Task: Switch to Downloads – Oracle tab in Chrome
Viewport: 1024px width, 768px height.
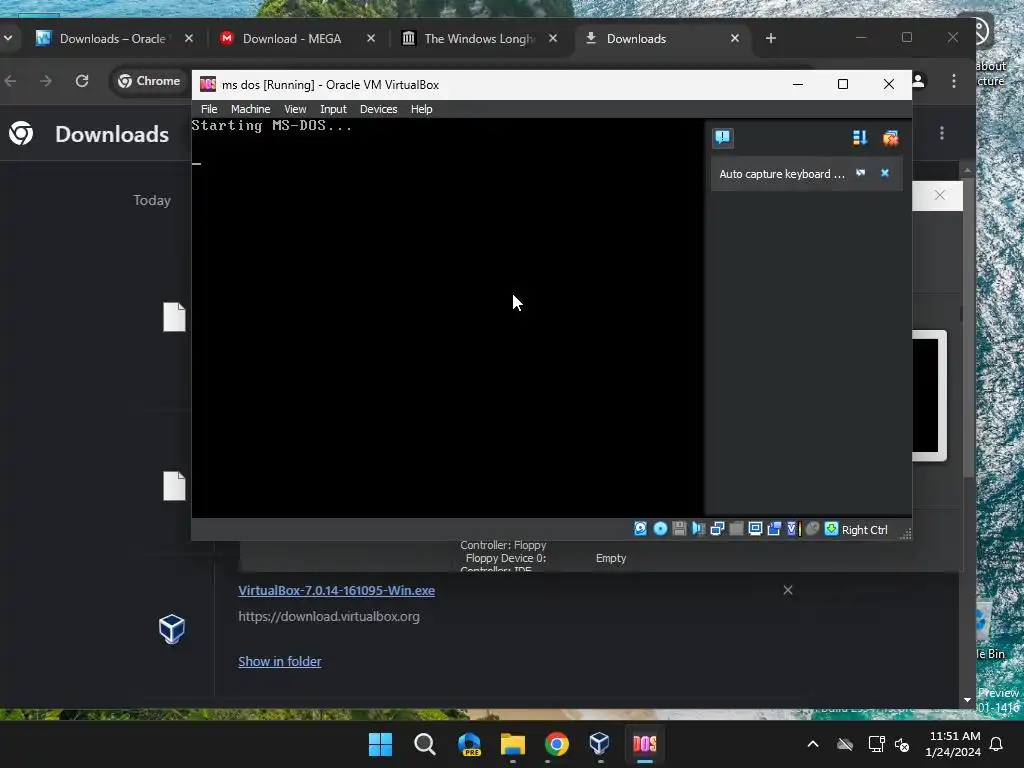Action: (x=111, y=39)
